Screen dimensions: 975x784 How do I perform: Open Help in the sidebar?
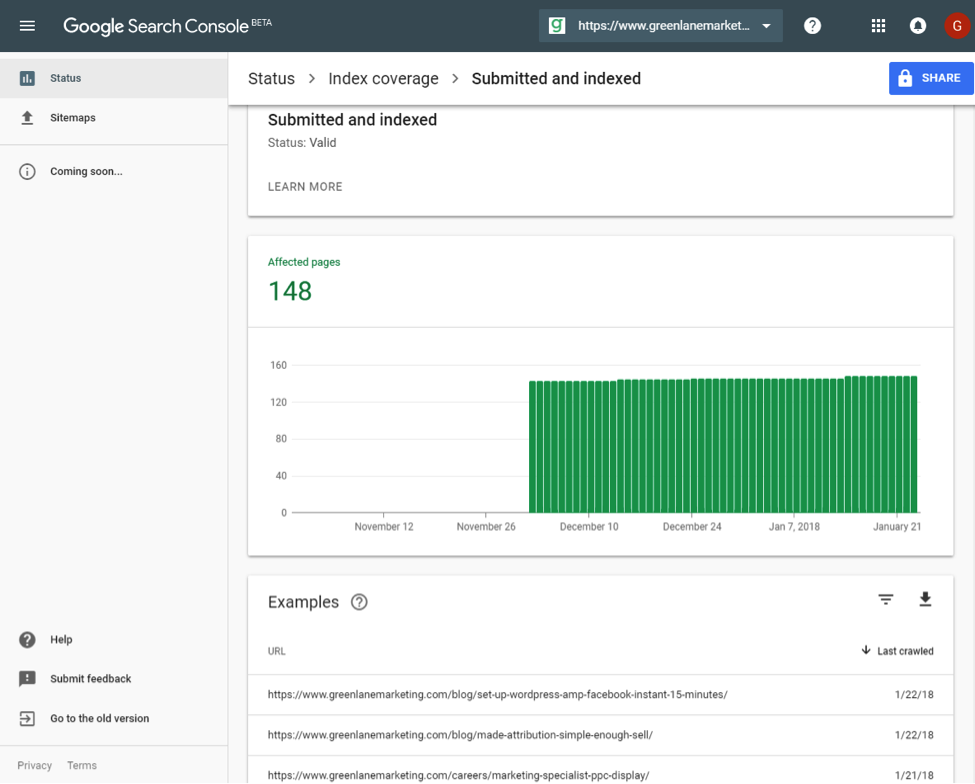pyautogui.click(x=114, y=639)
